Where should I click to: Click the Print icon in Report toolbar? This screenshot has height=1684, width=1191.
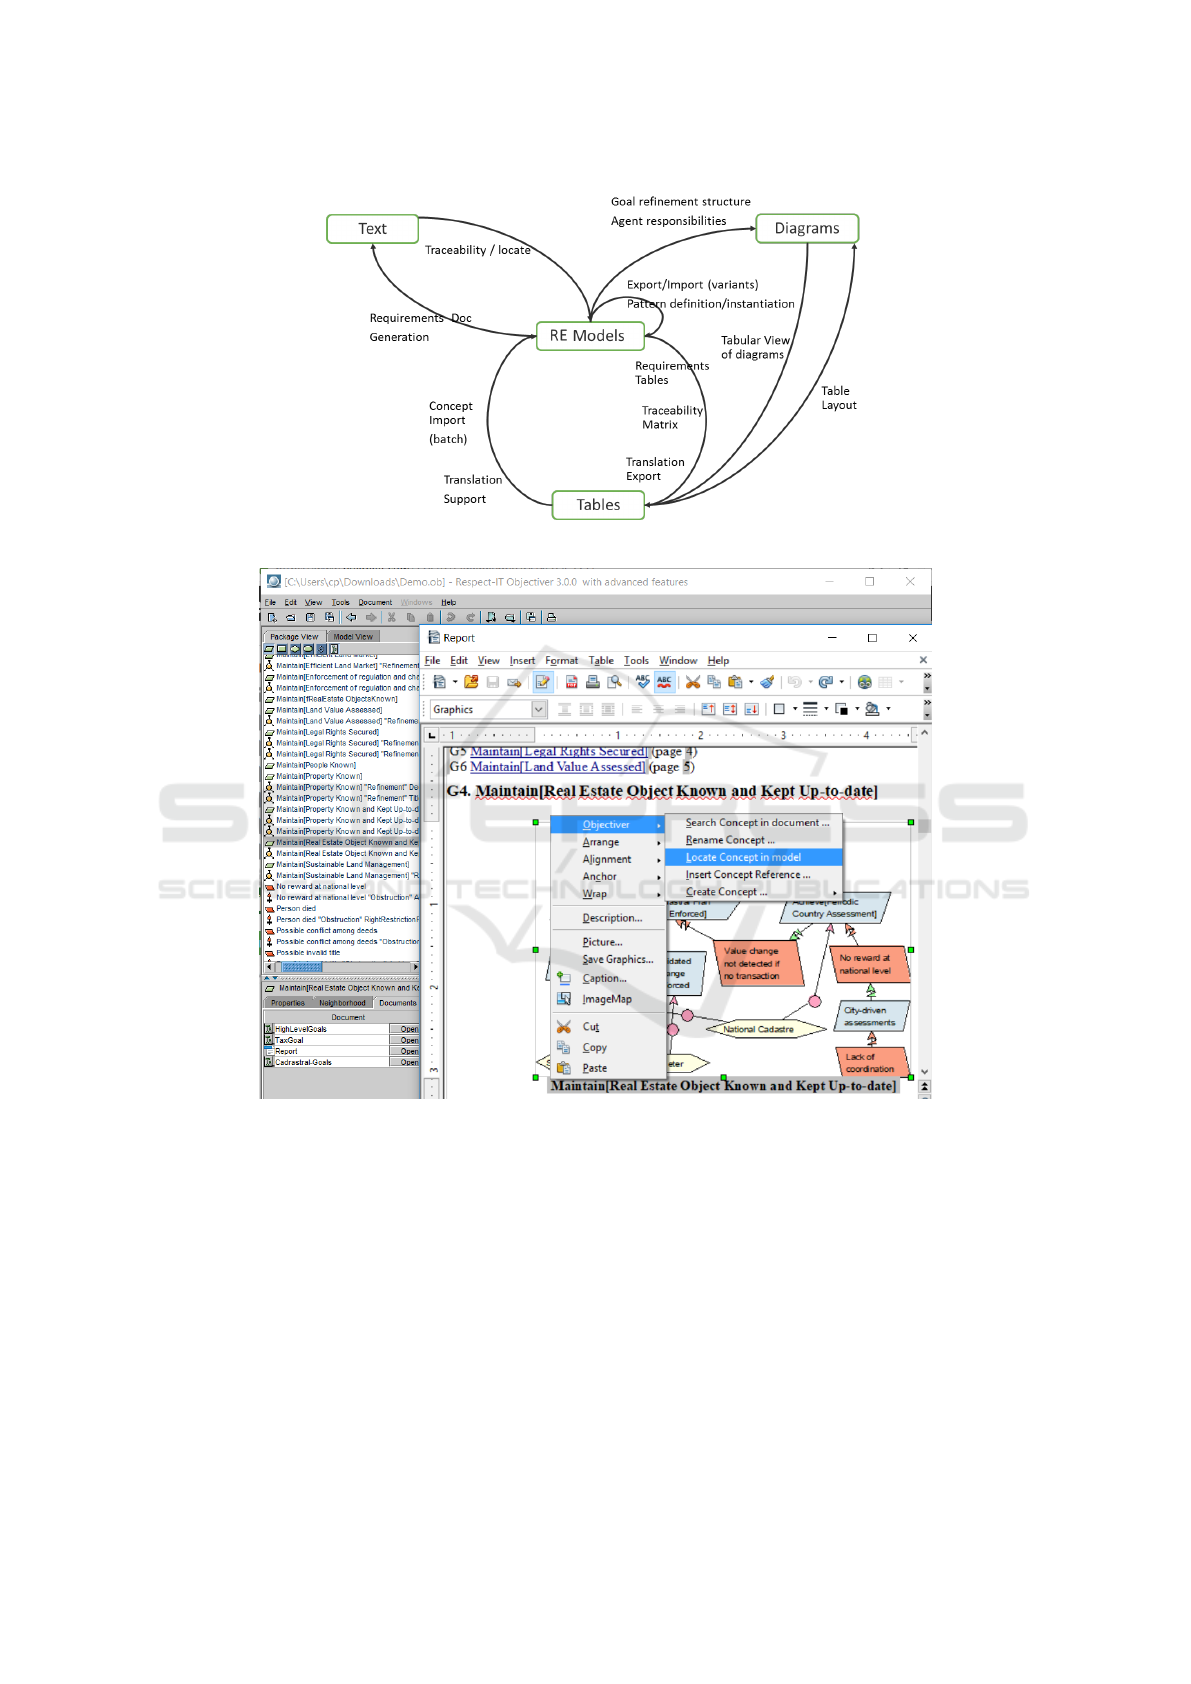click(x=593, y=682)
